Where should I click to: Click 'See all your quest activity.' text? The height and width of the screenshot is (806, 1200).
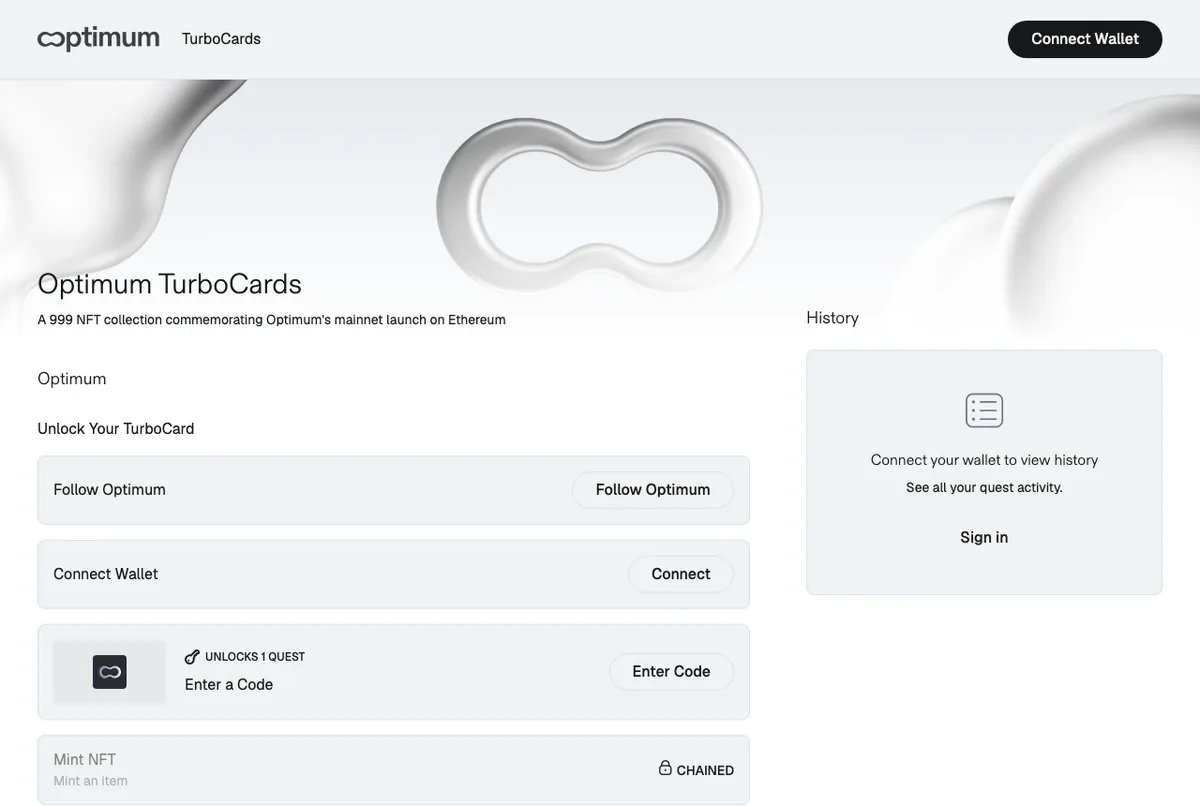click(984, 488)
